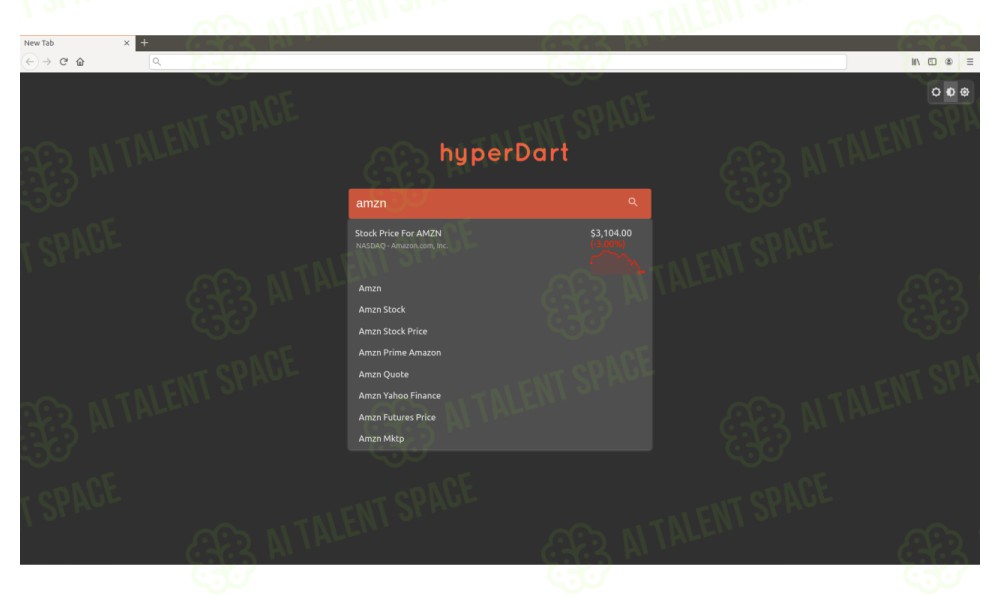Click the forward navigation arrow
The width and height of the screenshot is (1000, 600).
click(x=47, y=62)
